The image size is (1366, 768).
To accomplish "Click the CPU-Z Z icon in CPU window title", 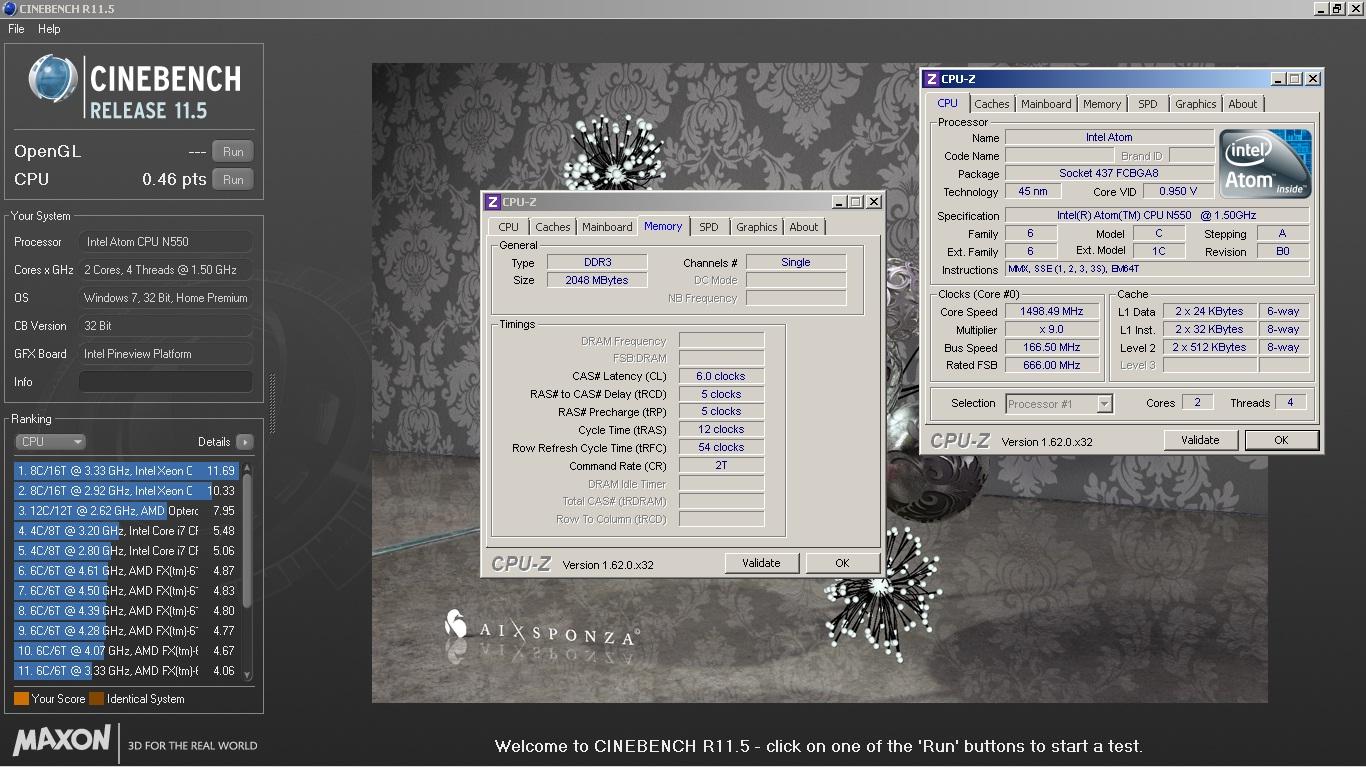I will pyautogui.click(x=931, y=79).
